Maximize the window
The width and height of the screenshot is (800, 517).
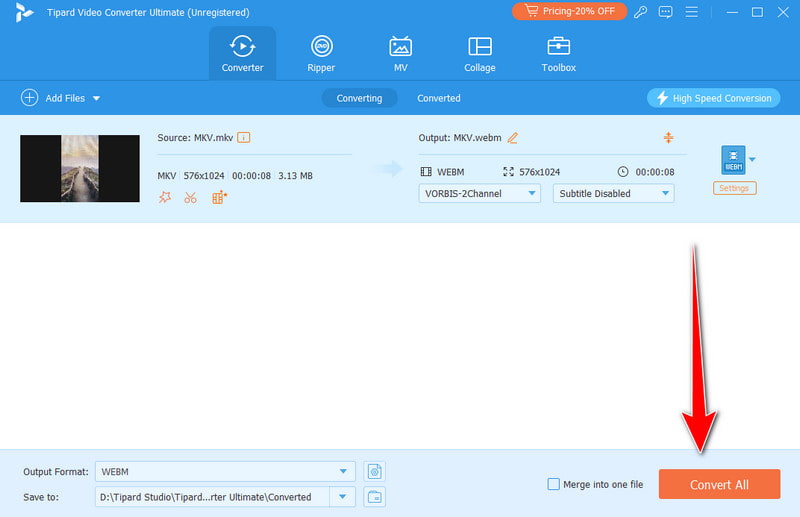coord(757,12)
